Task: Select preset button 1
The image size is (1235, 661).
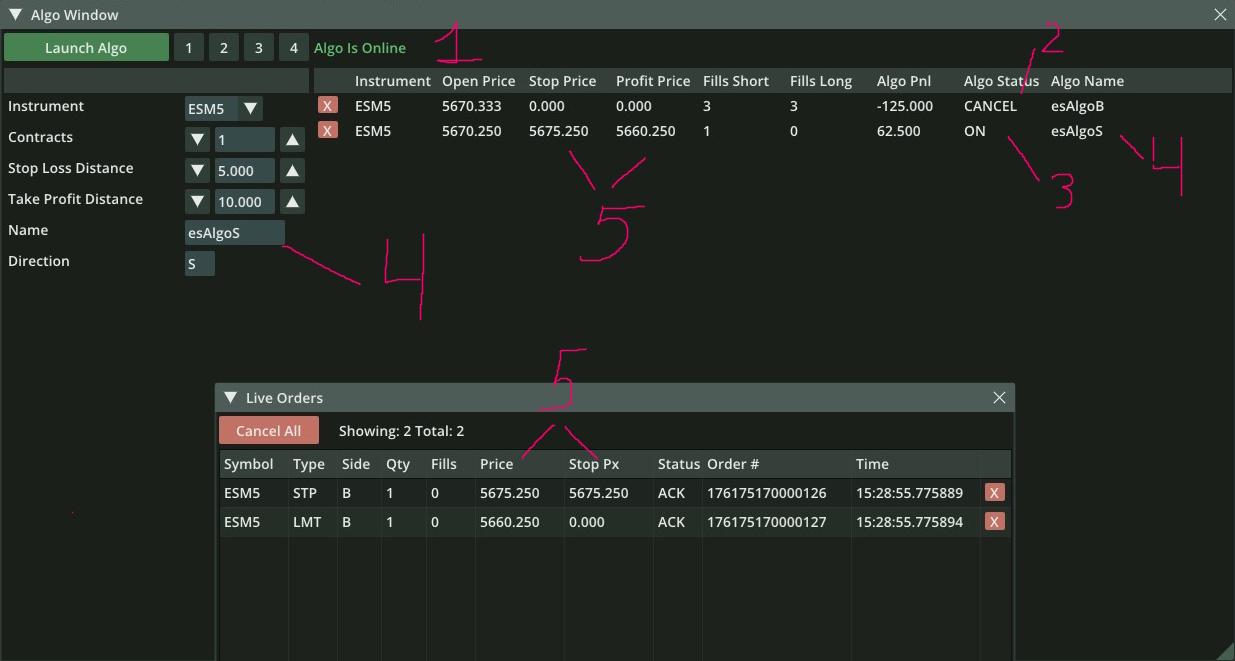Action: click(x=188, y=48)
